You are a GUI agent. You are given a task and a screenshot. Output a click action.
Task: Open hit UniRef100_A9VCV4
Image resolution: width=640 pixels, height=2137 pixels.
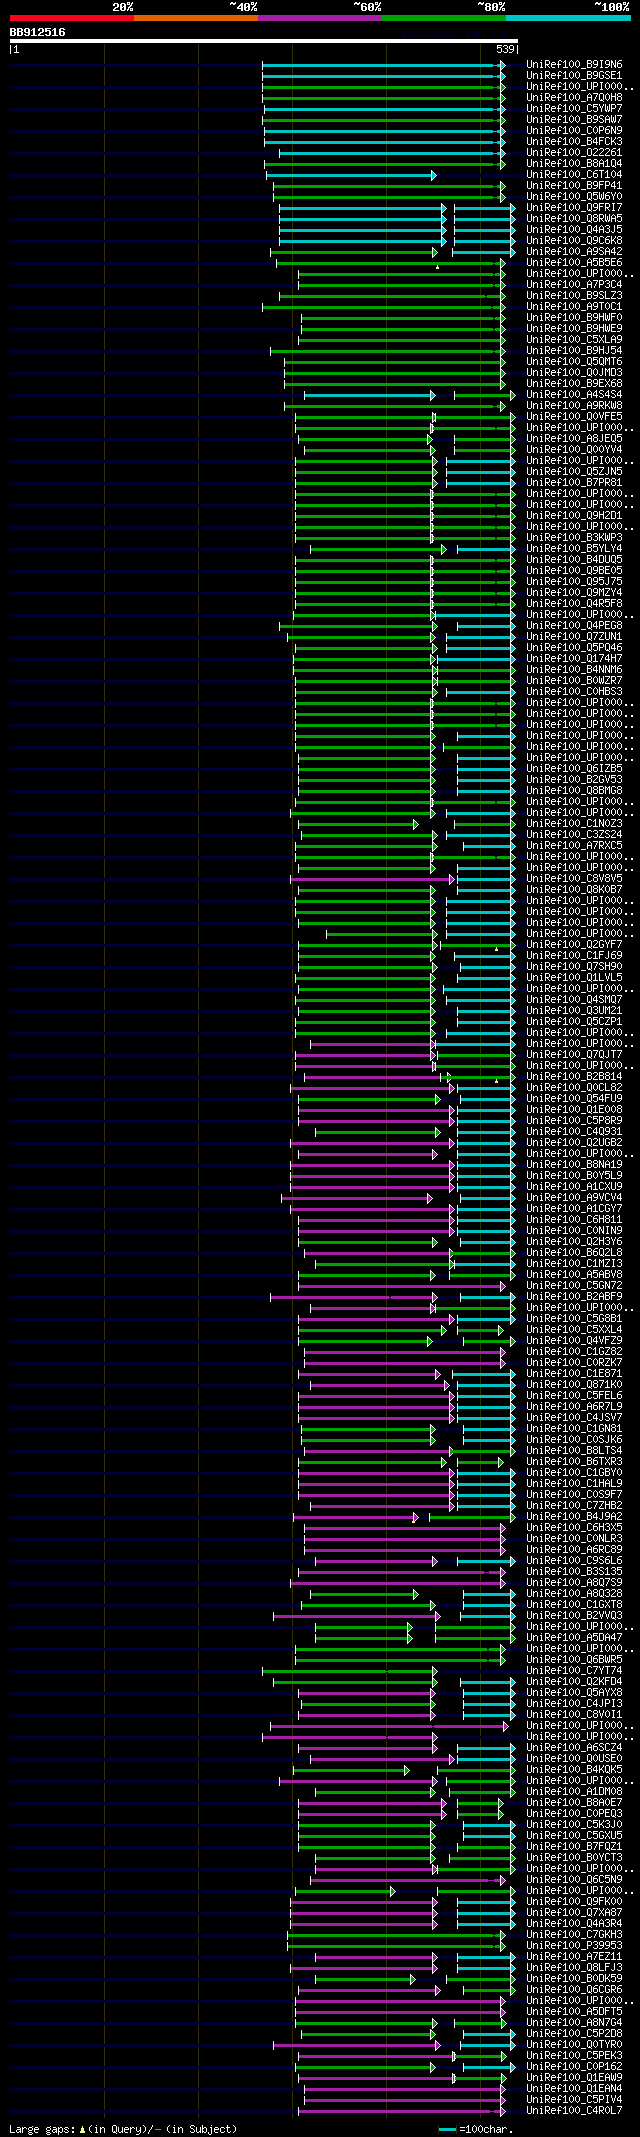click(574, 1197)
